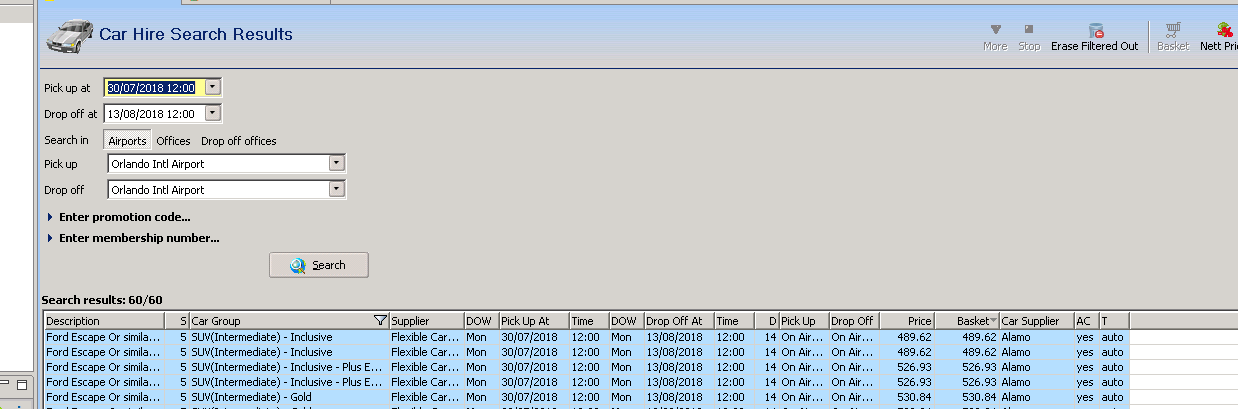Viewport: 1238px width, 409px height.
Task: Click the More toolbar icon
Action: 995,30
